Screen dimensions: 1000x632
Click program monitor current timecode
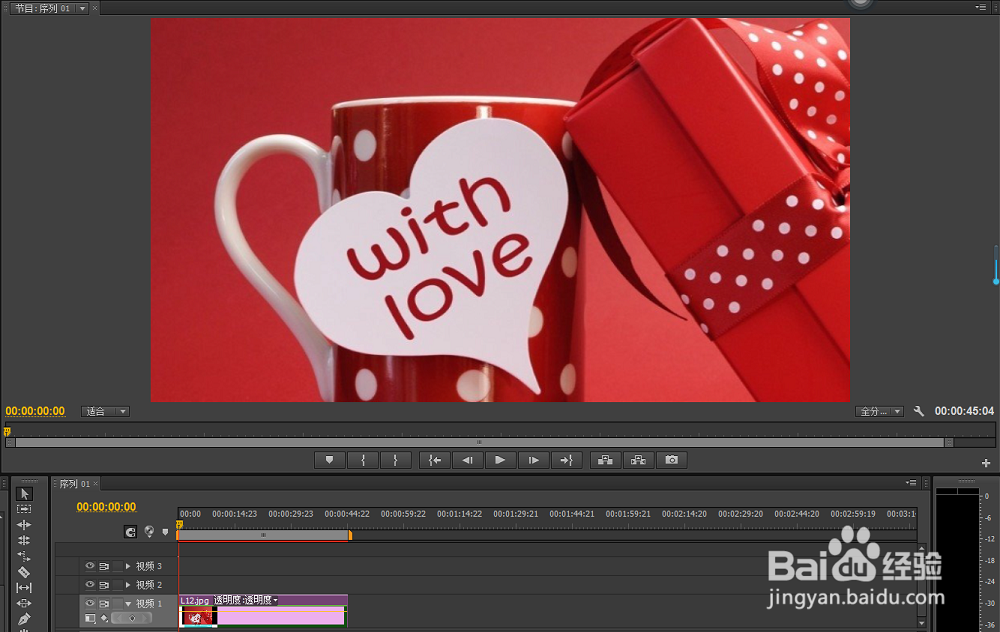(35, 411)
